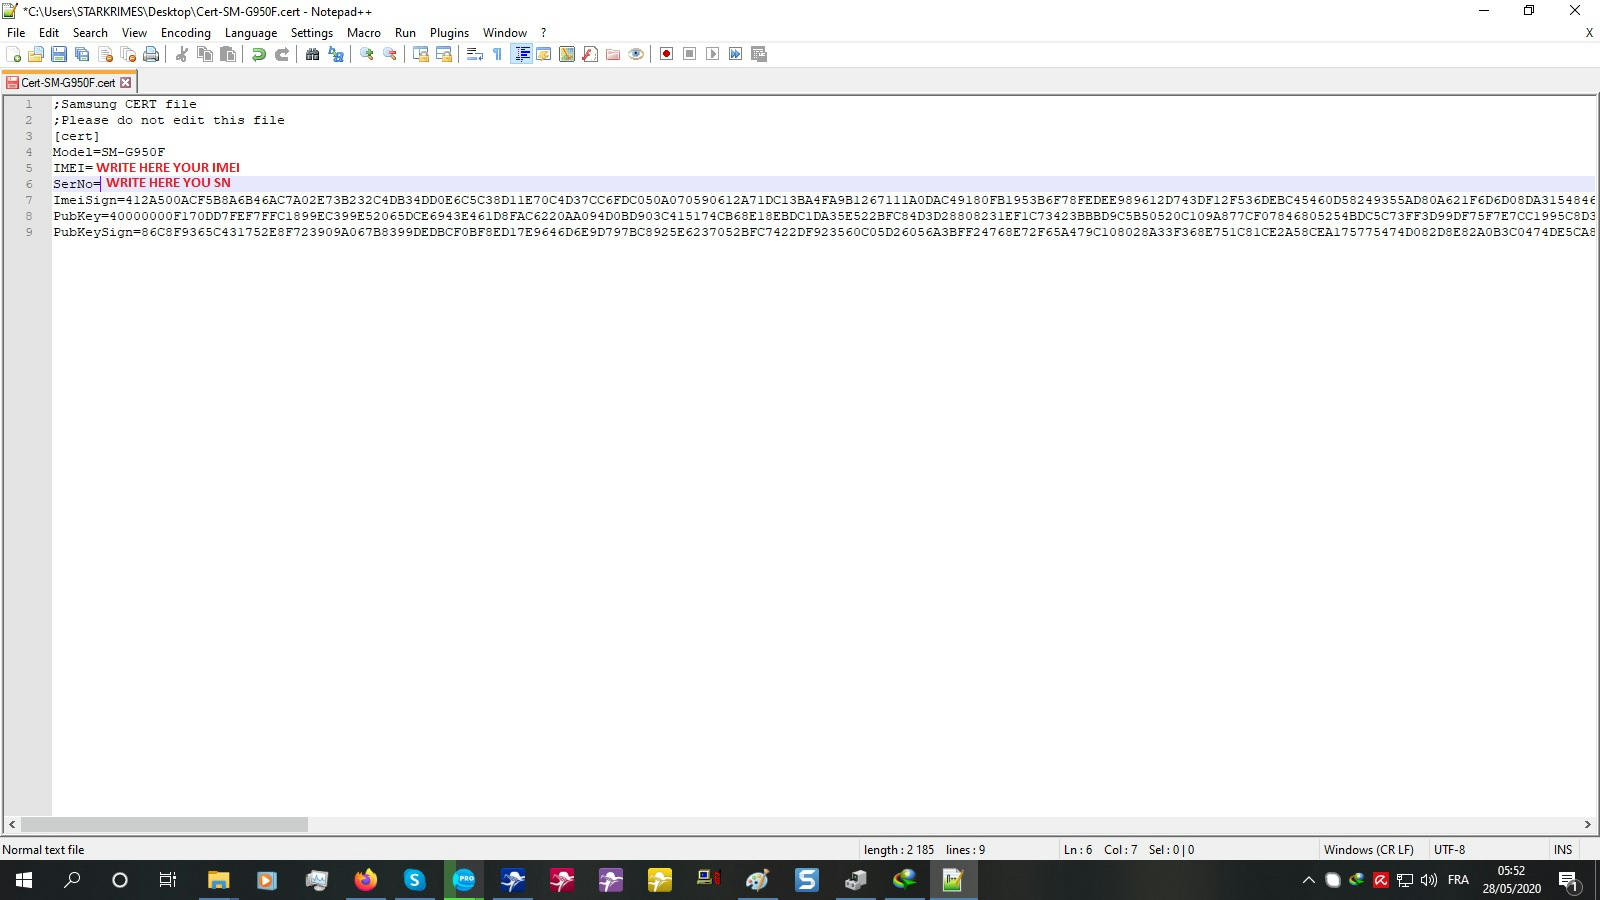Viewport: 1600px width, 900px height.
Task: Toggle the Monitoring eye icon
Action: [x=636, y=54]
